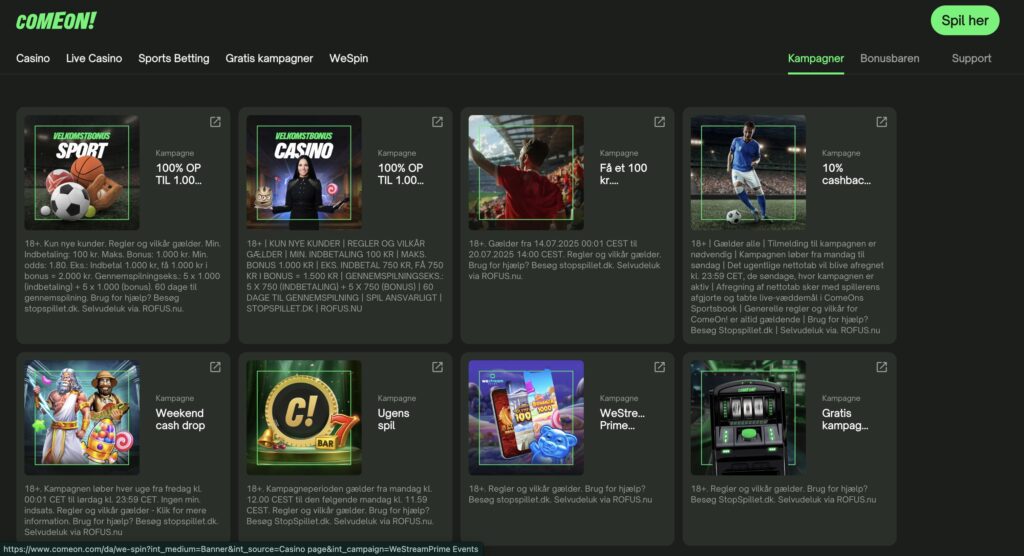Open the slot machine thumbnail
Viewport: 1024px width, 556px height.
748,417
